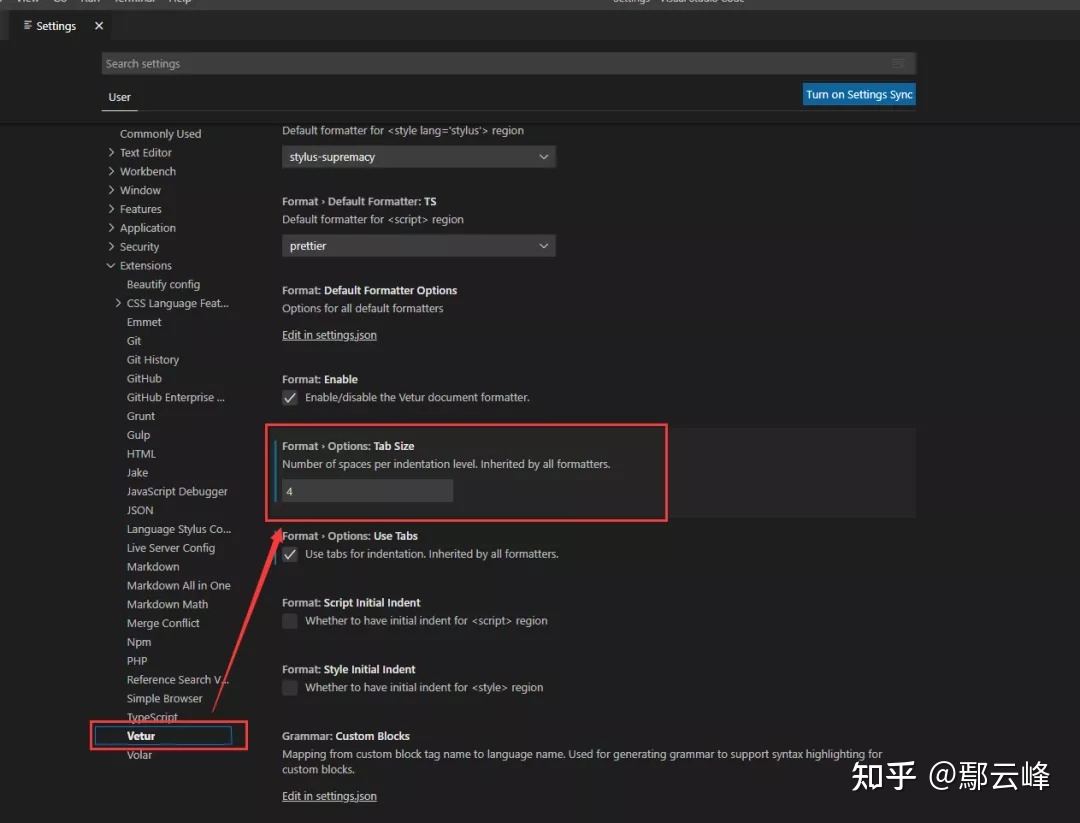Select Volar extension settings

click(x=139, y=755)
